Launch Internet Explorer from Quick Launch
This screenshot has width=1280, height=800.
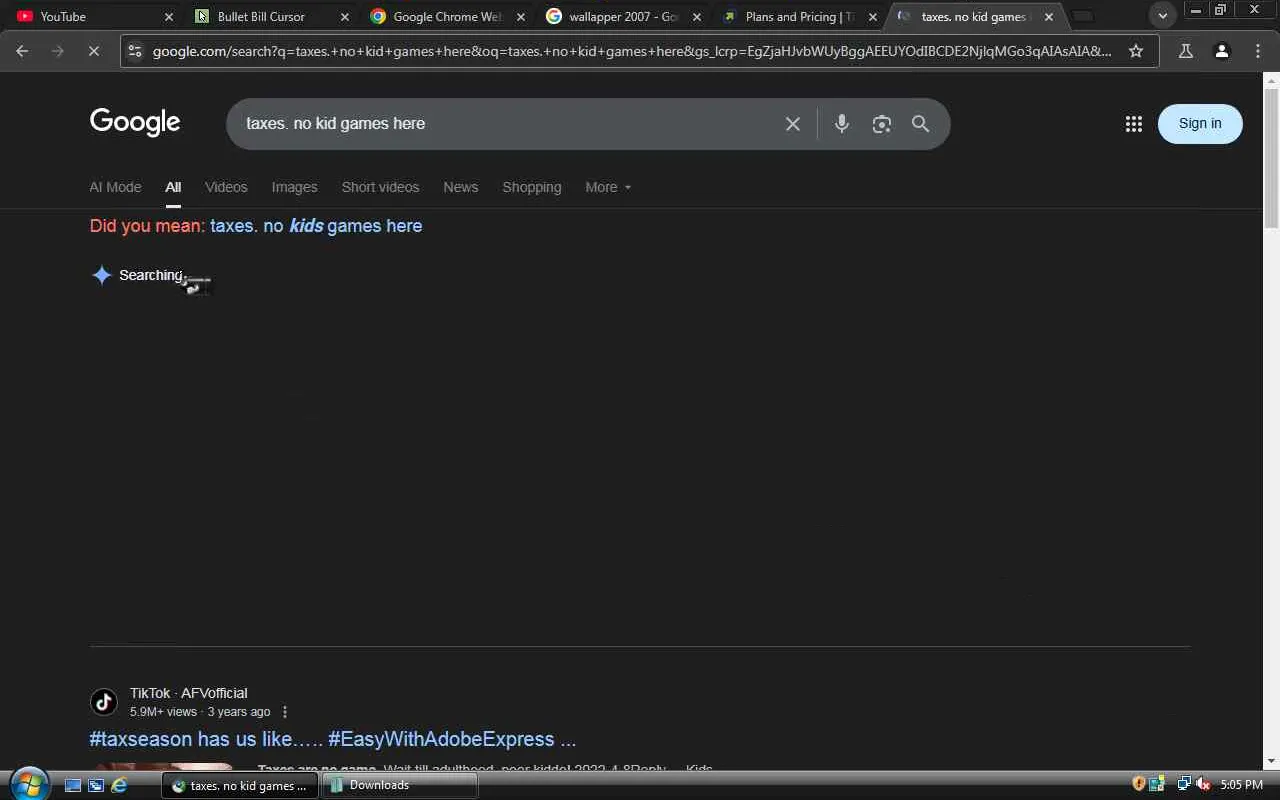coord(119,785)
